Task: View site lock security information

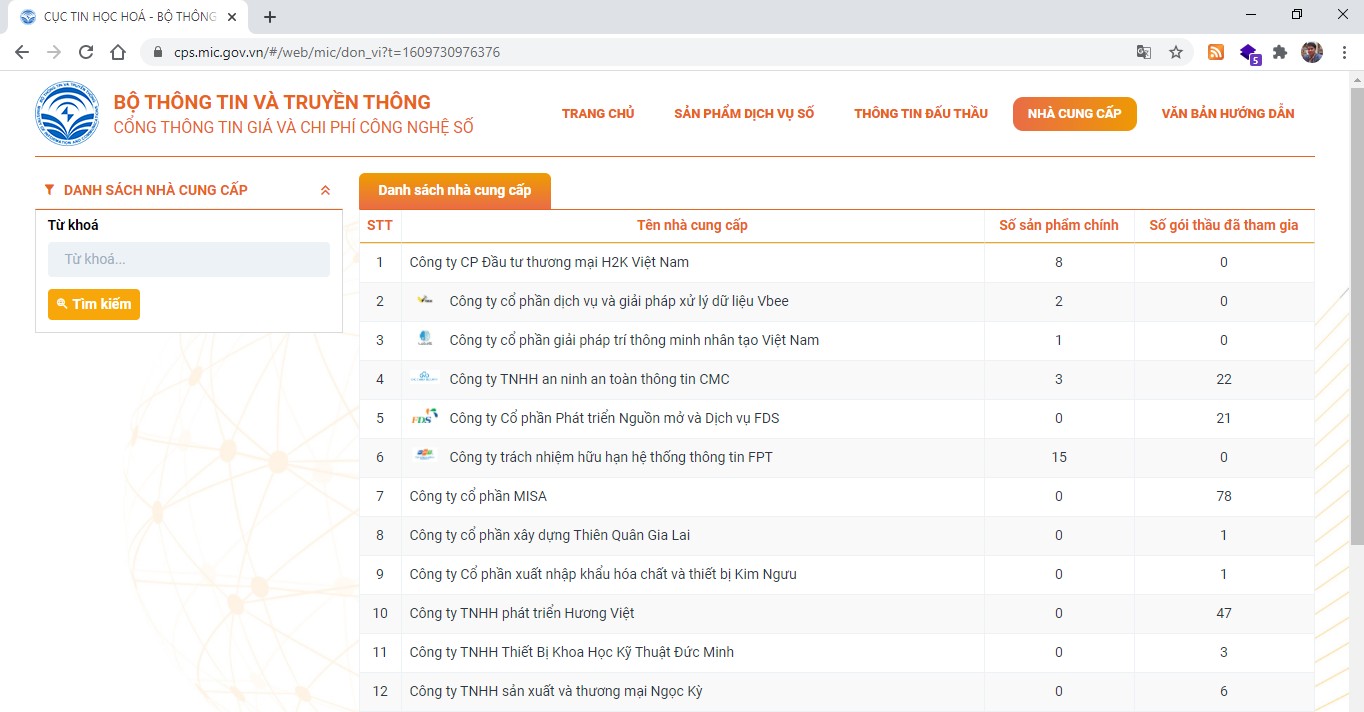Action: click(158, 52)
